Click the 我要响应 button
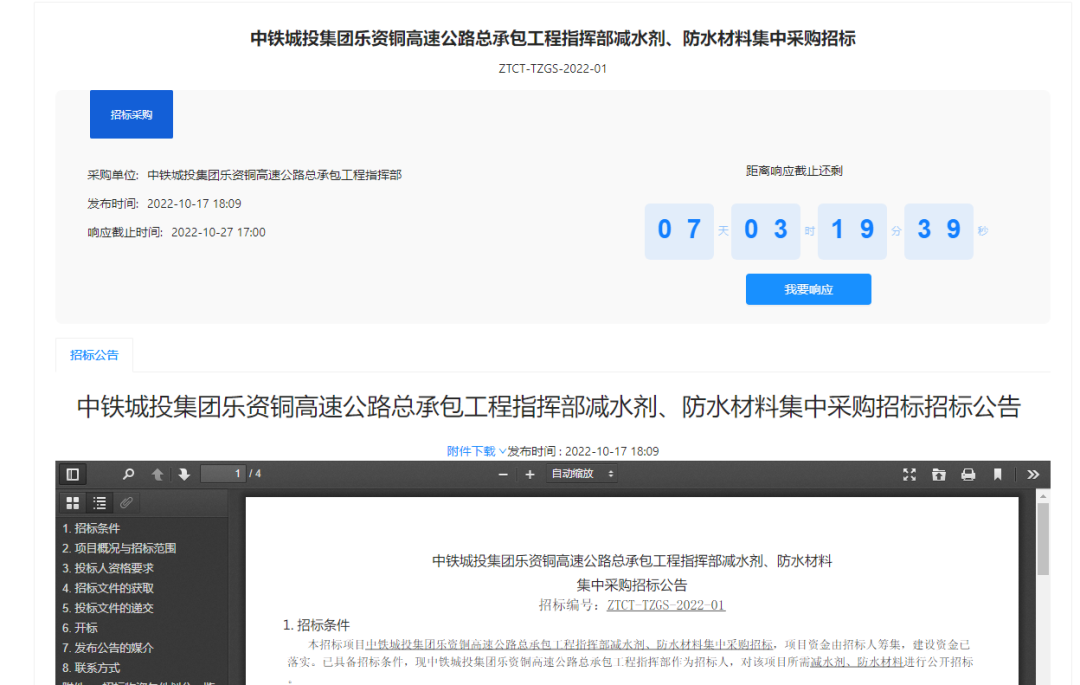 click(808, 290)
